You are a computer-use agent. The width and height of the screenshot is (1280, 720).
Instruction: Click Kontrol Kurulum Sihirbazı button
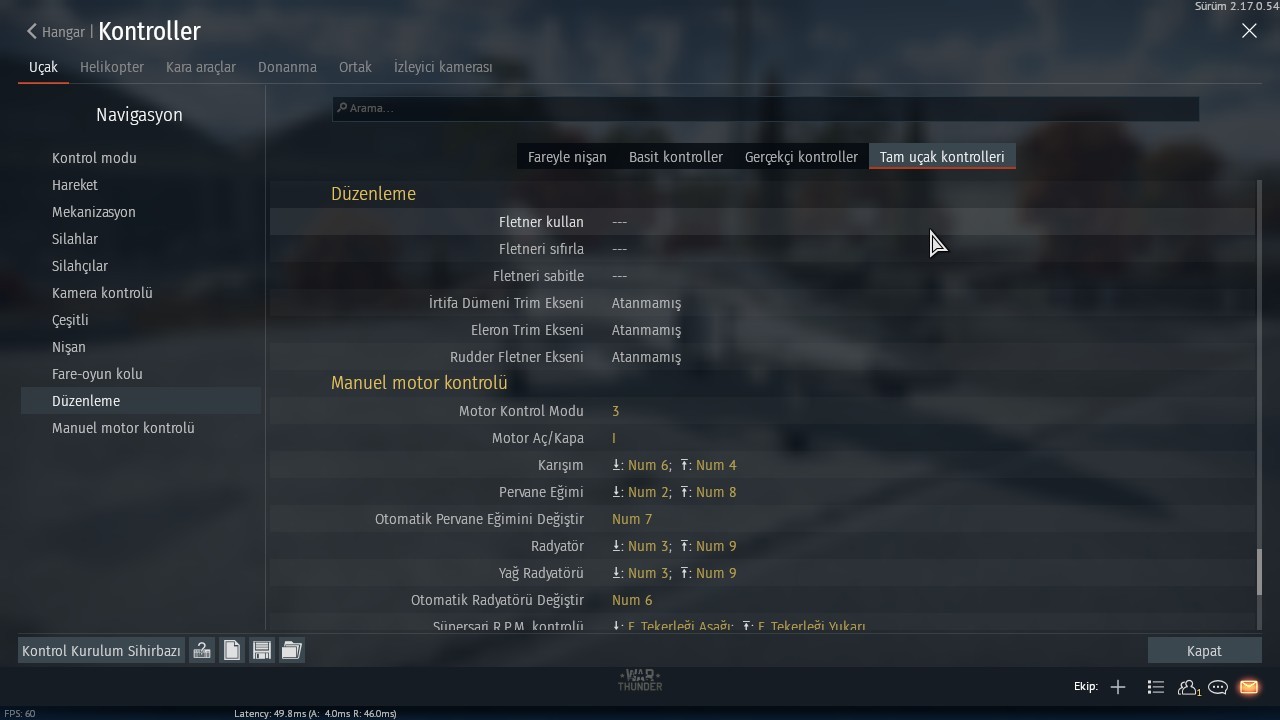click(101, 651)
